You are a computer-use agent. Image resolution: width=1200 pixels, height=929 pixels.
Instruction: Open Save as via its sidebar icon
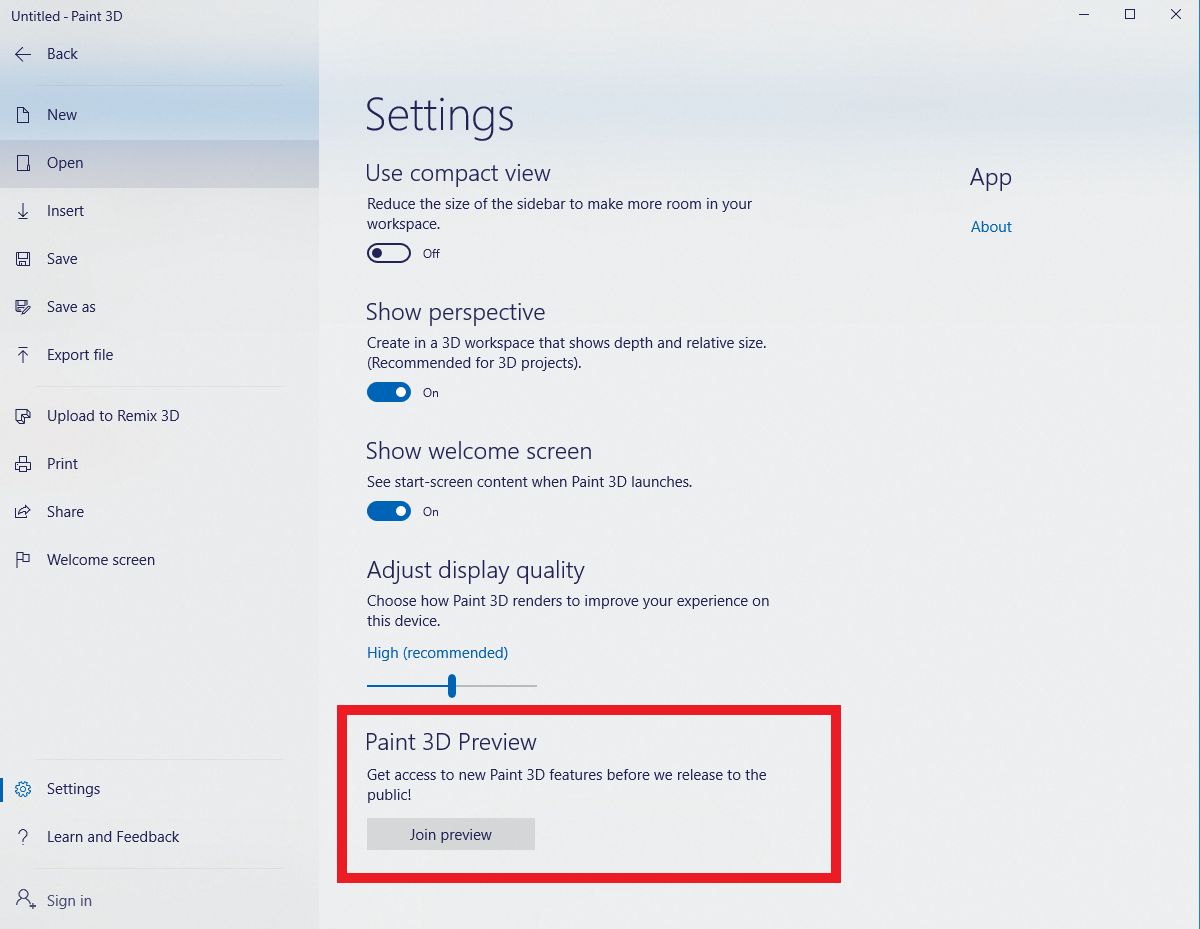pos(22,306)
